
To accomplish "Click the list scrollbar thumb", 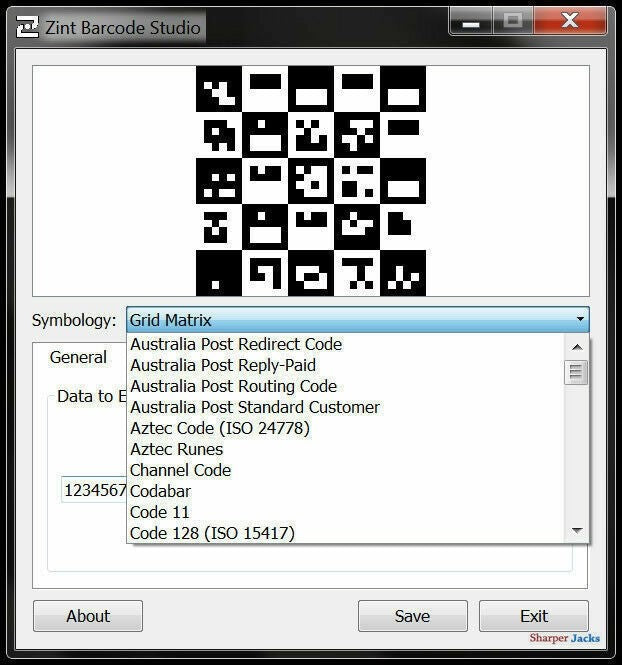I will (x=577, y=373).
